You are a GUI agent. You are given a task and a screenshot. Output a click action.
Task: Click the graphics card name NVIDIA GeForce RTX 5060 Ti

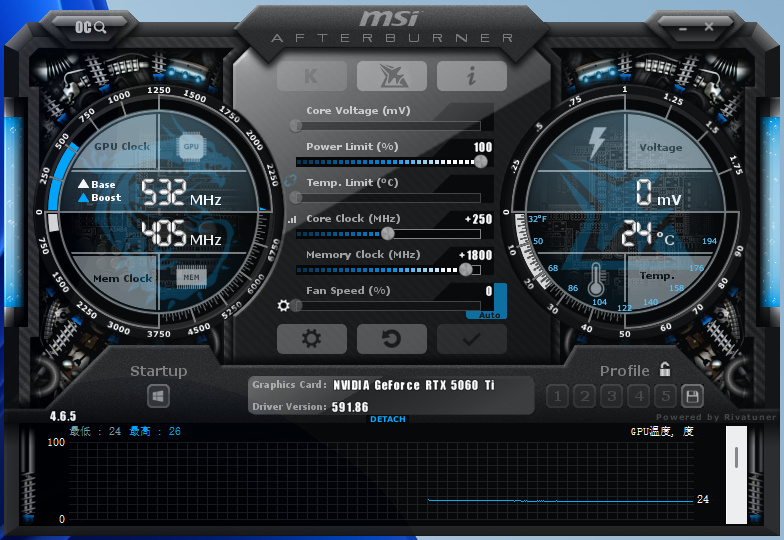click(414, 385)
